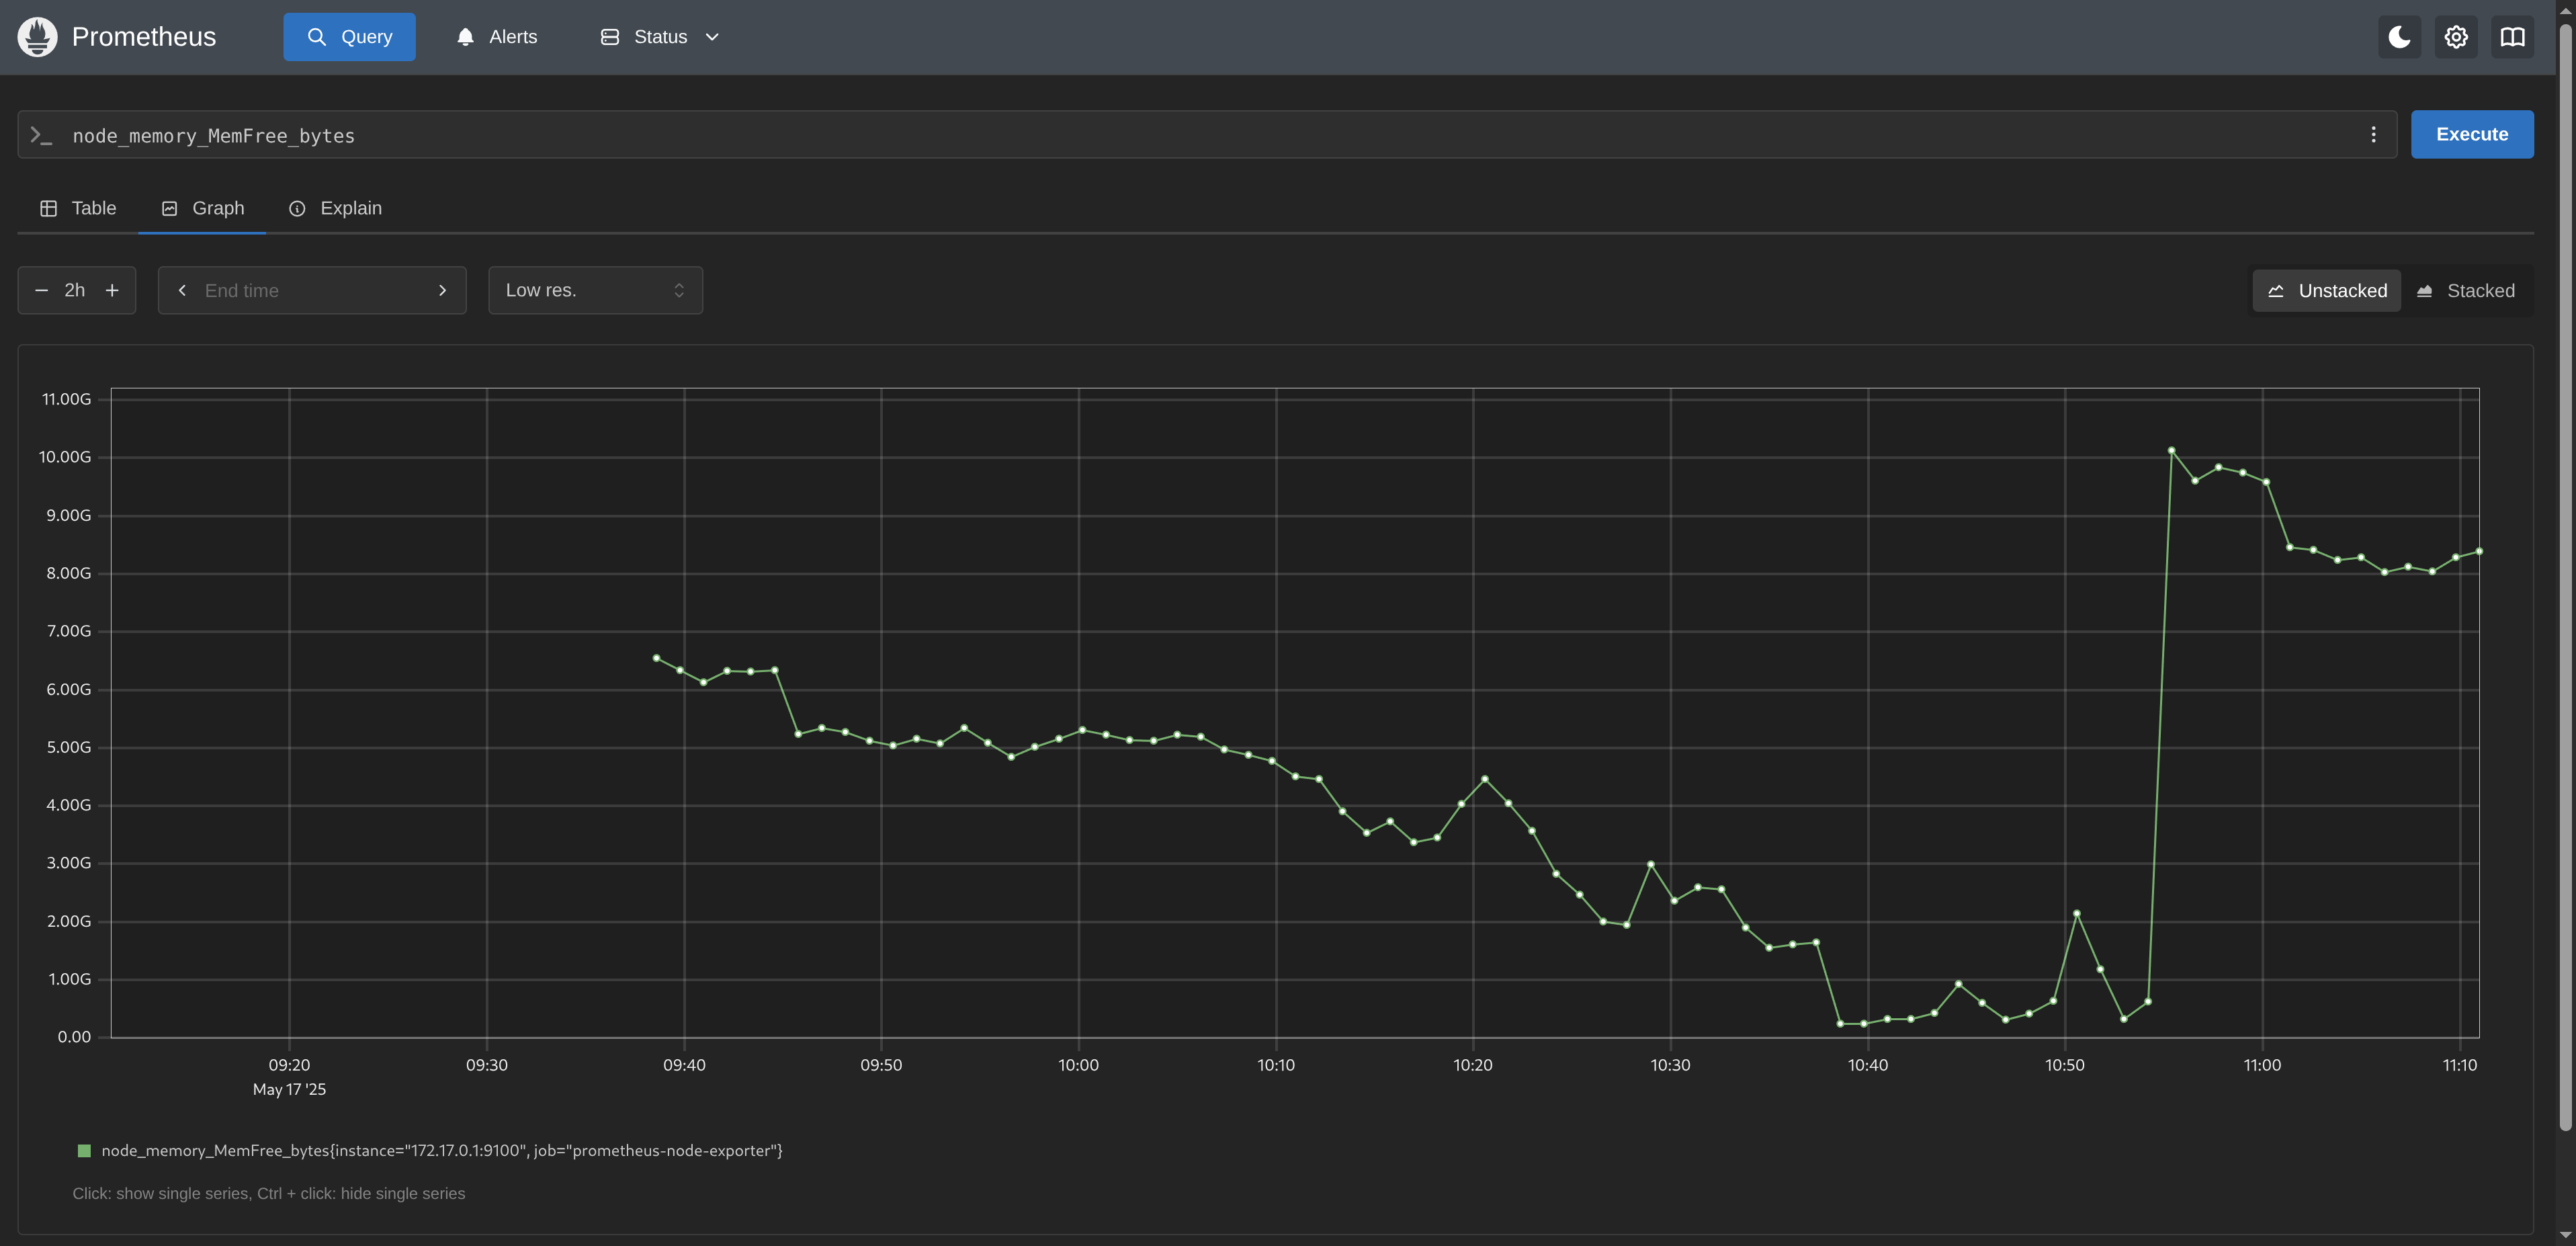Click the green legend color swatch

click(84, 1150)
